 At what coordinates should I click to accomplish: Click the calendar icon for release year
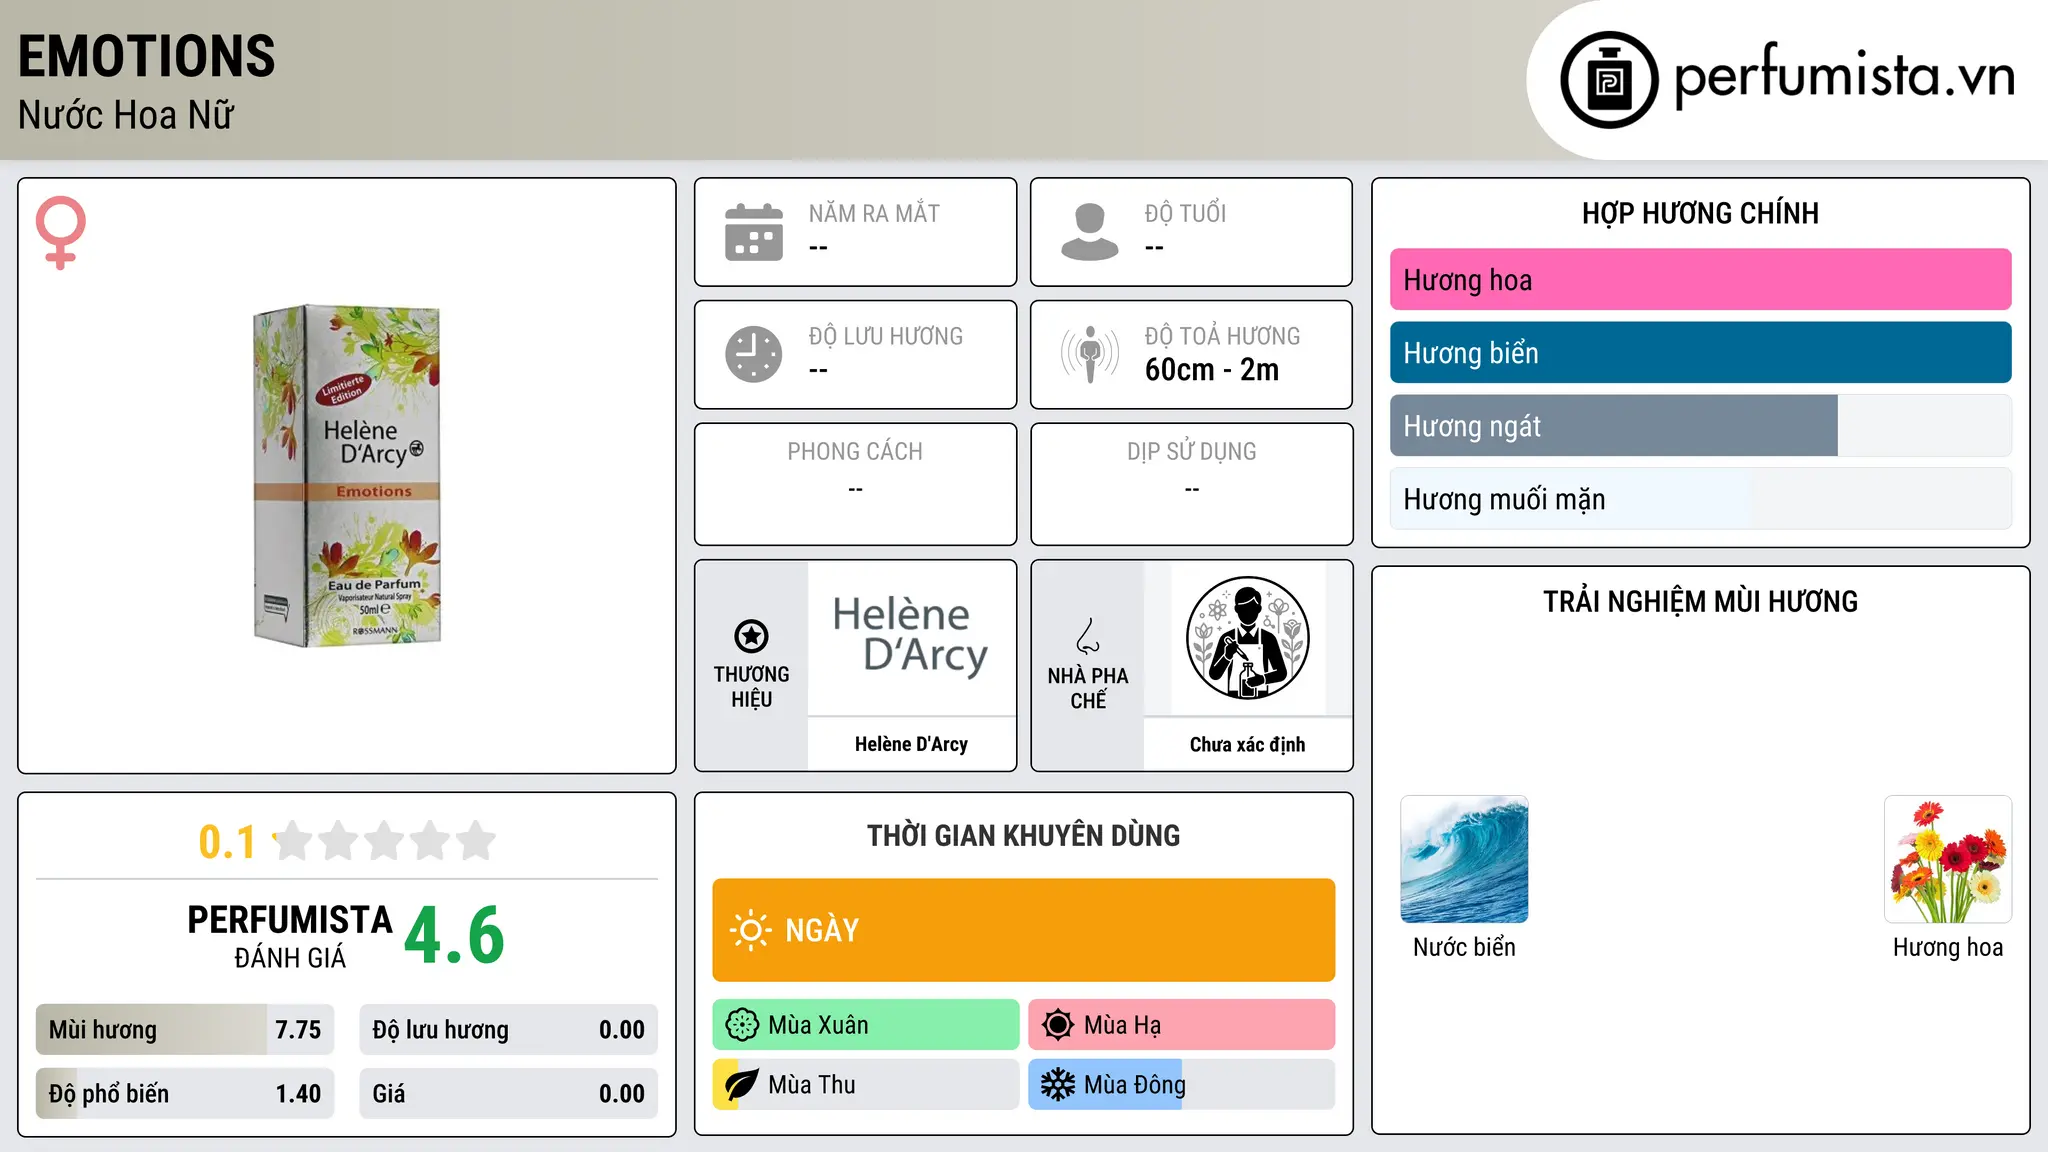pyautogui.click(x=754, y=232)
